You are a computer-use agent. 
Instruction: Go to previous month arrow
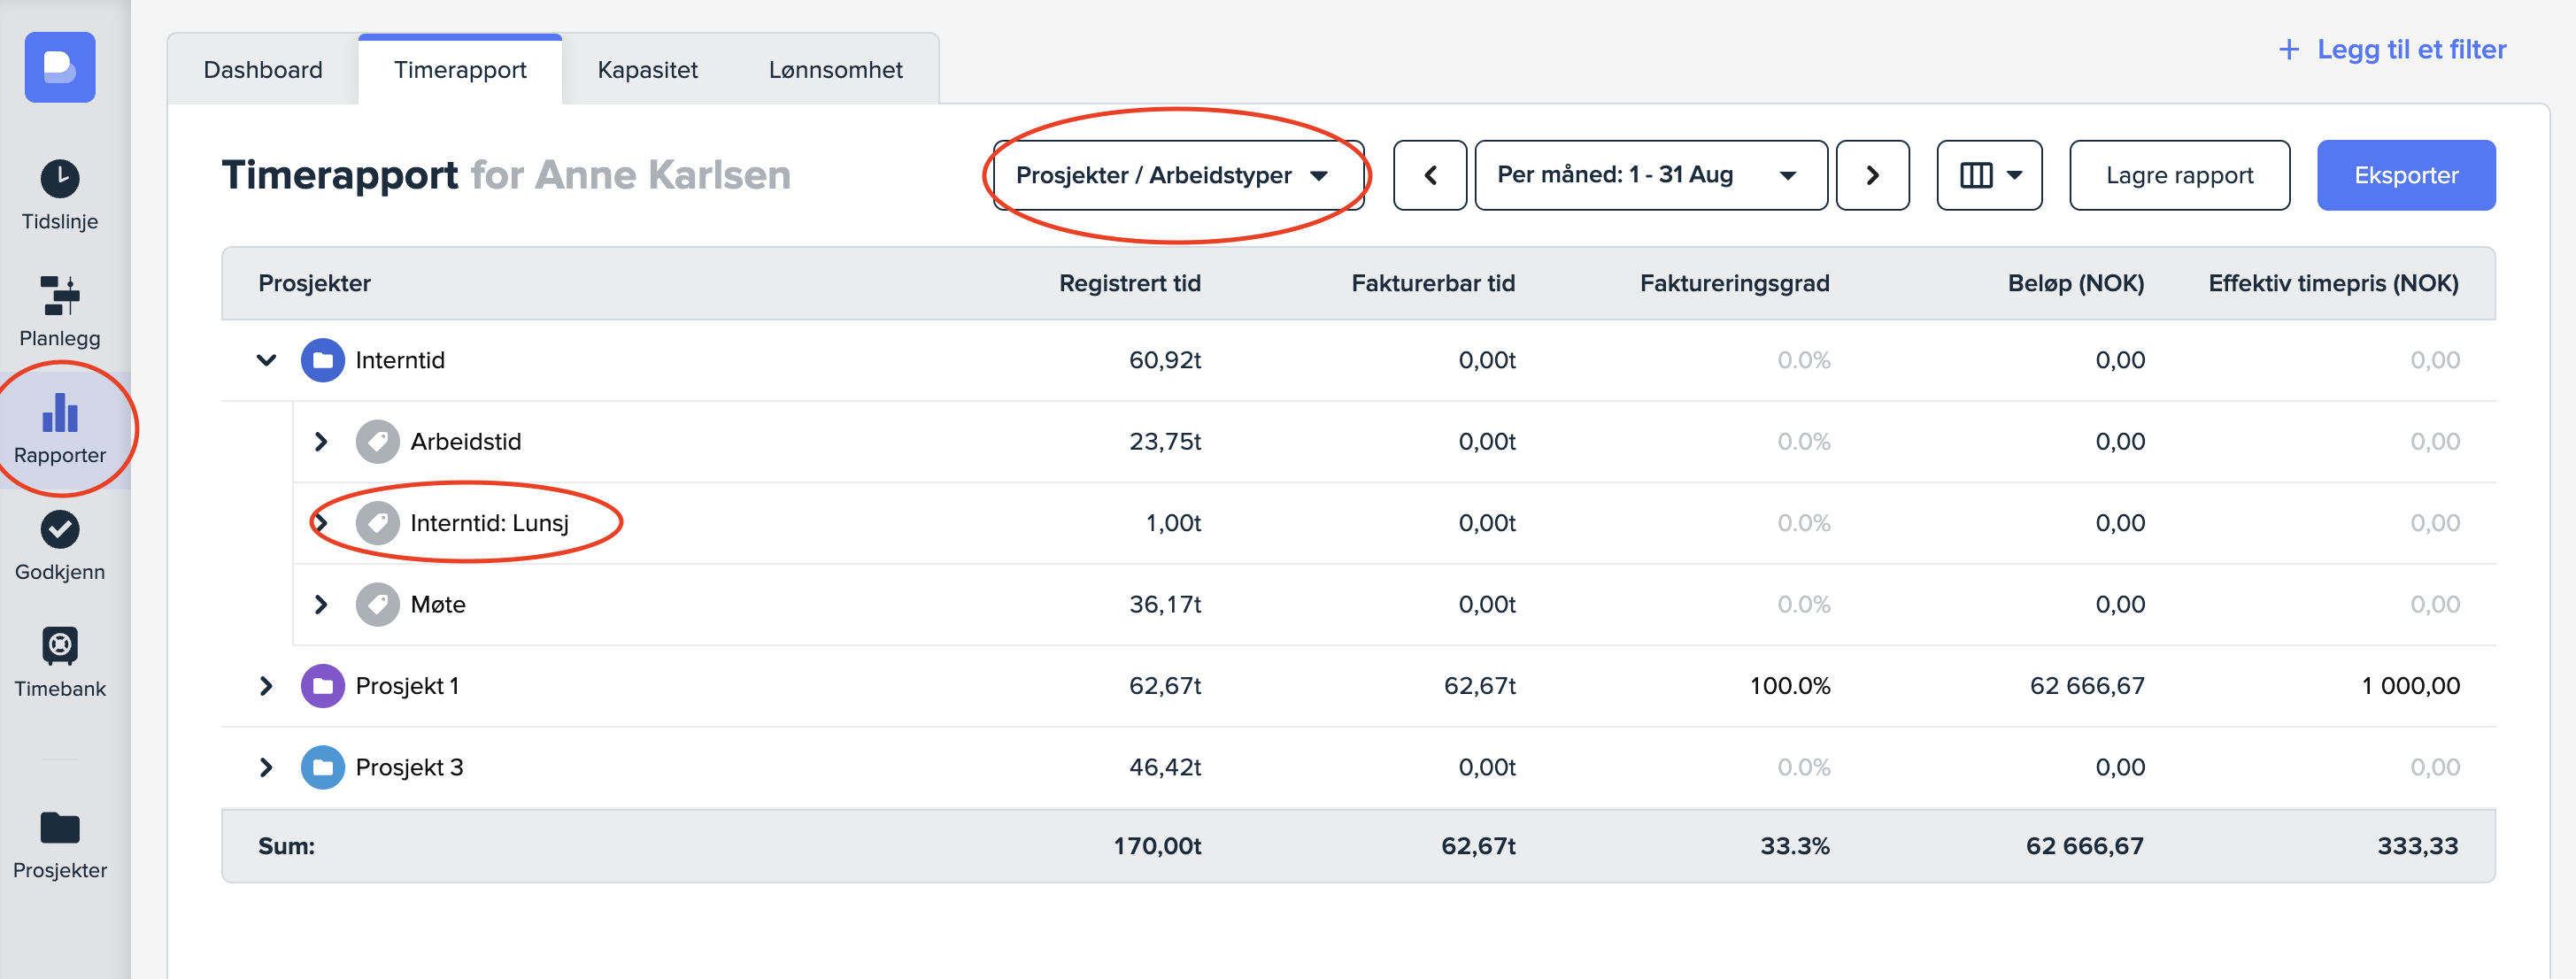pyautogui.click(x=1430, y=175)
